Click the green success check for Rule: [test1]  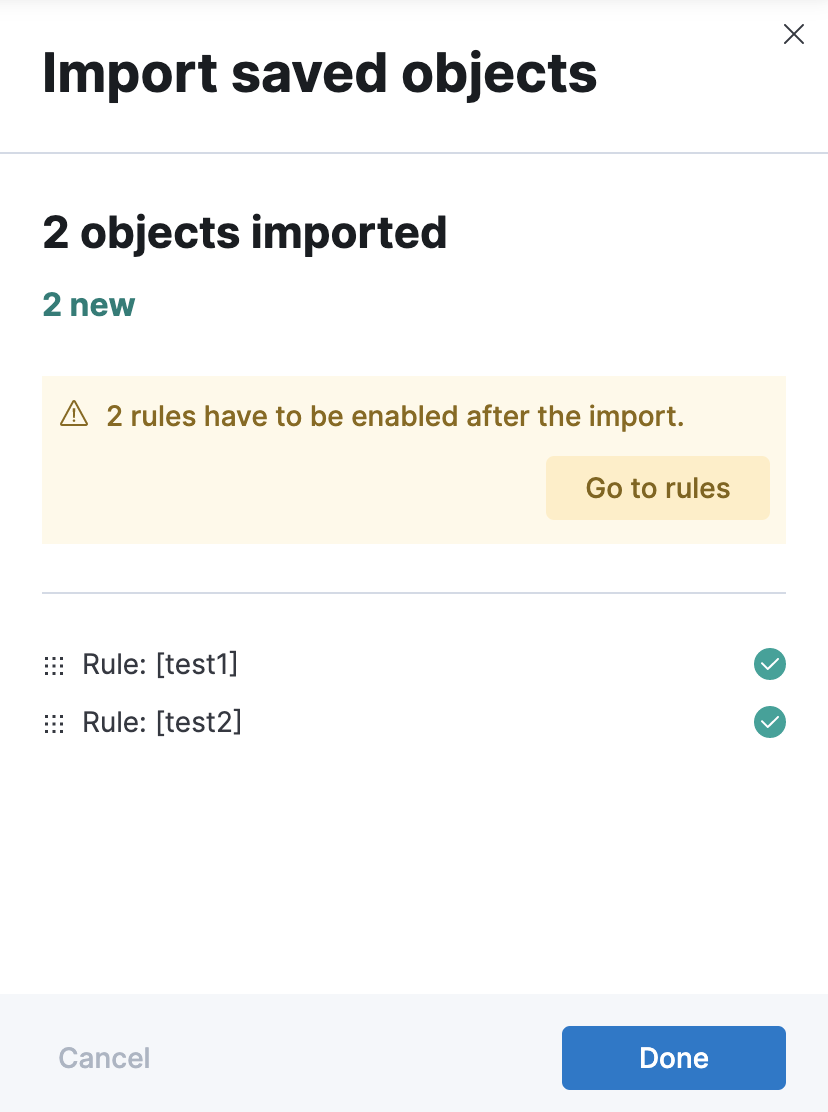pyautogui.click(x=769, y=664)
